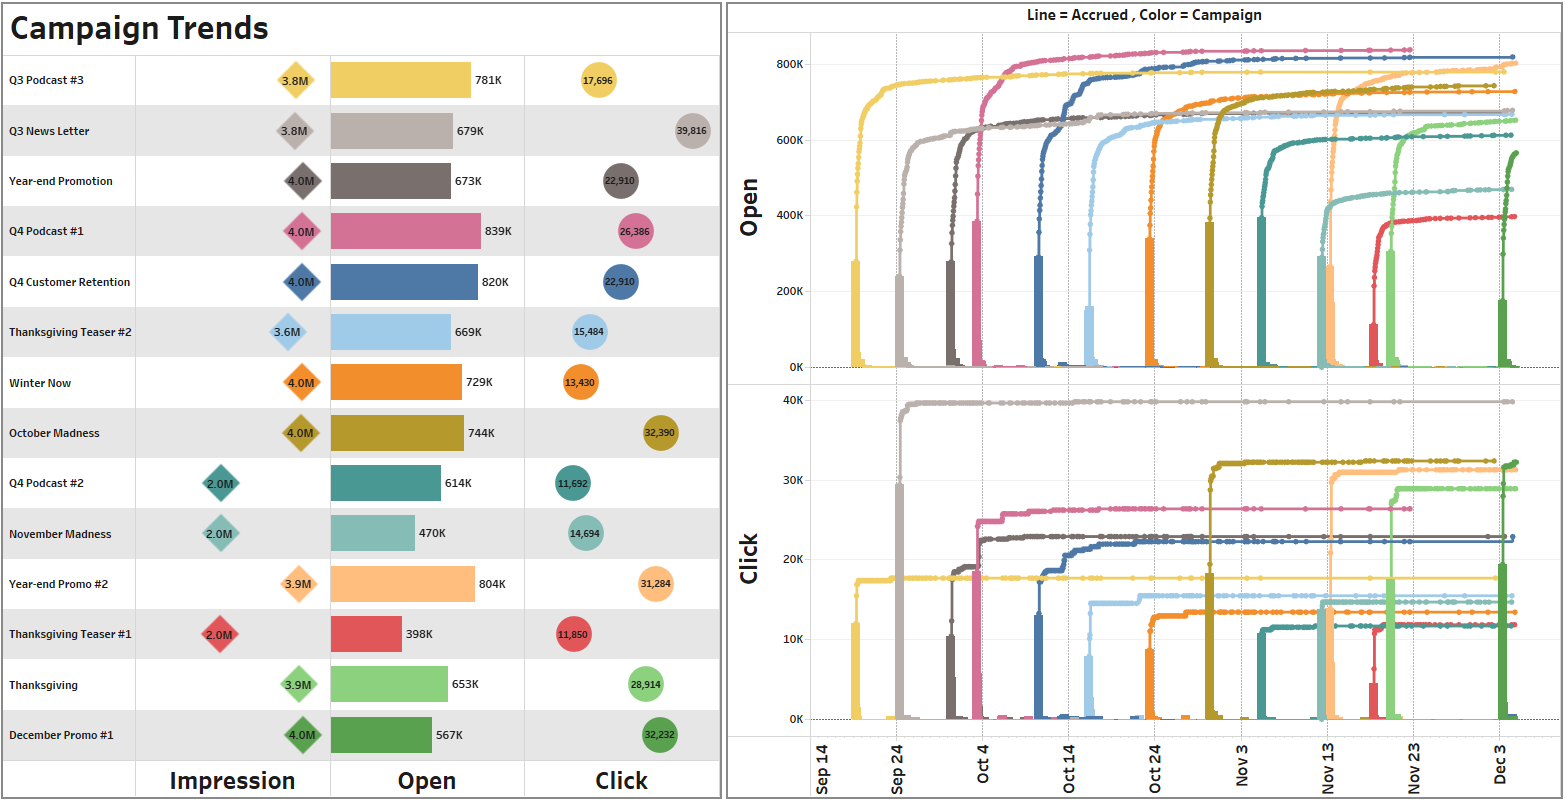Select the Thanksgiving Teaser #2 row label
This screenshot has height=801, width=1565.
tap(70, 332)
